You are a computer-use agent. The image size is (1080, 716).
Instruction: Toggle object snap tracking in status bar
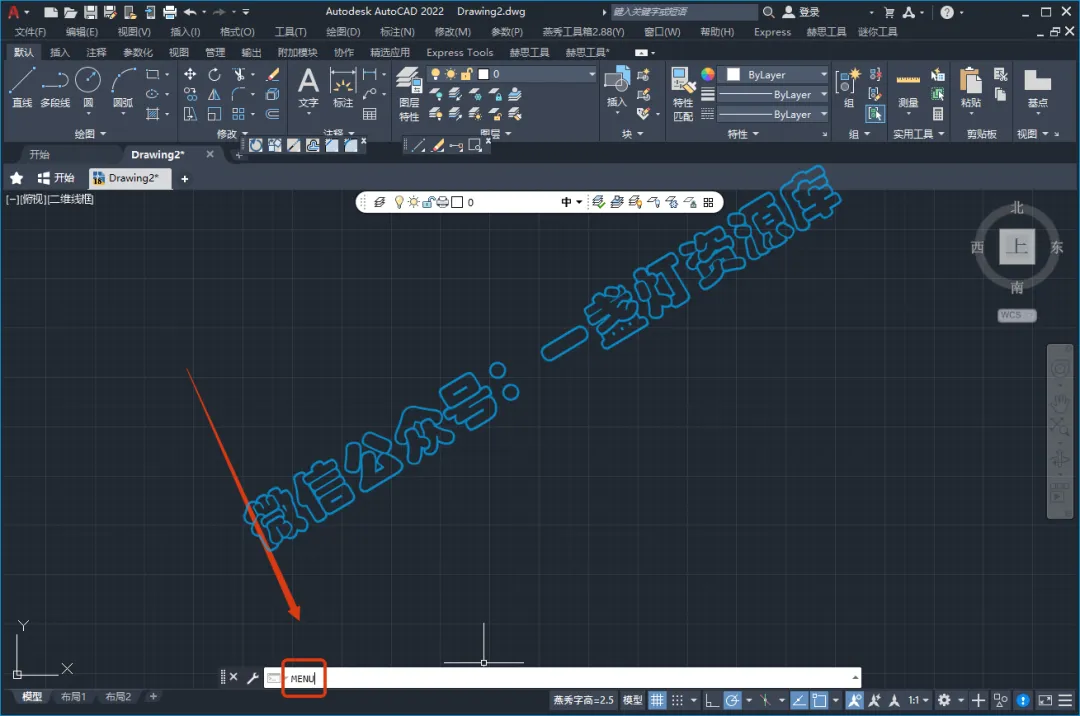799,700
